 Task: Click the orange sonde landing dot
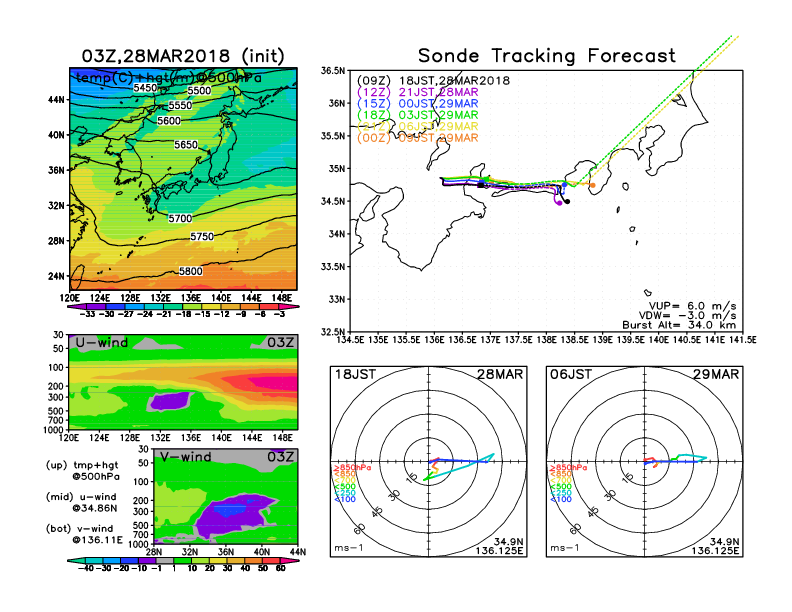tap(593, 185)
